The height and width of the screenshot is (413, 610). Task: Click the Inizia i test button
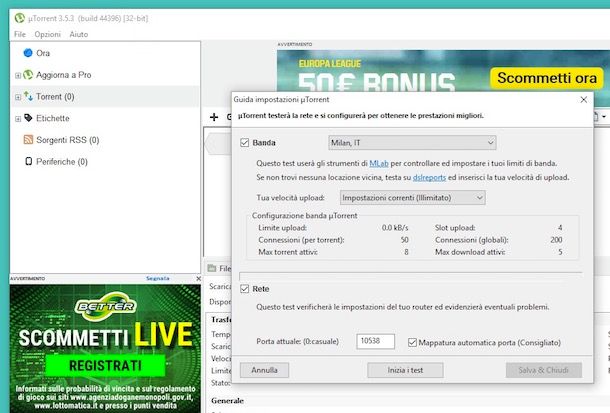pos(405,370)
